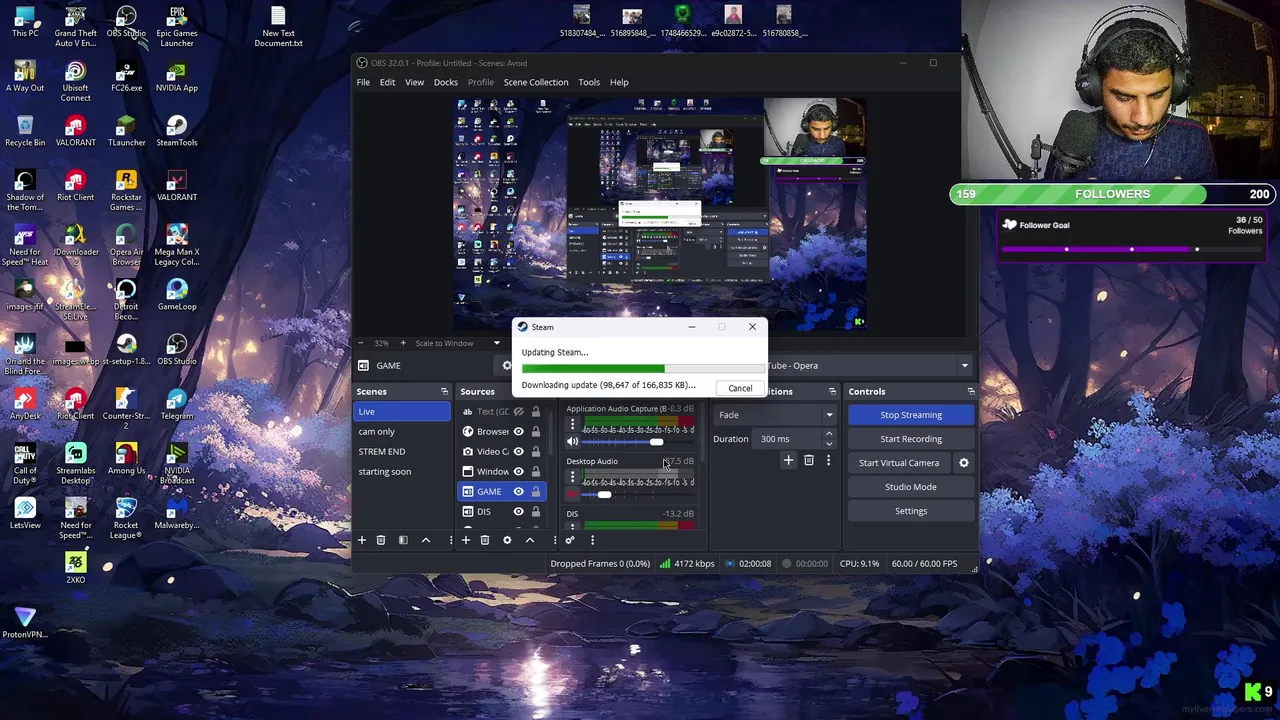Viewport: 1280px width, 720px height.
Task: Adjust Desktop Audio volume slider
Action: [604, 494]
